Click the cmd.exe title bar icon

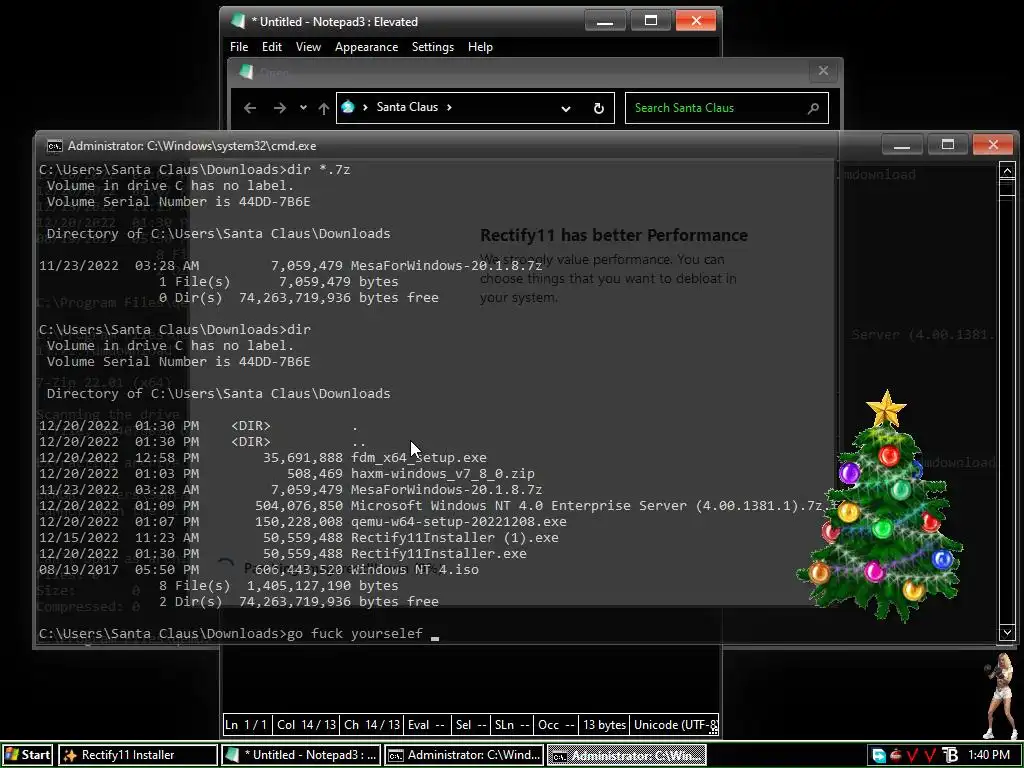[55, 146]
